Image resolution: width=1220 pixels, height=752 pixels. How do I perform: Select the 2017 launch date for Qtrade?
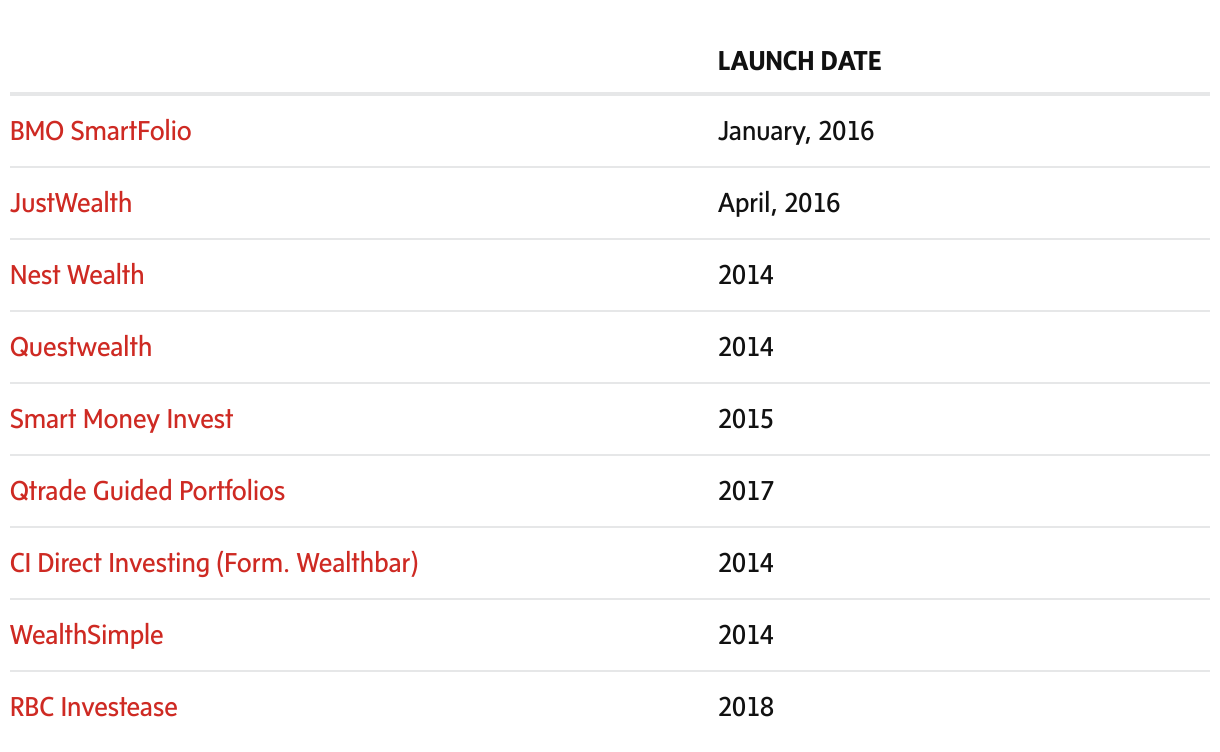pos(745,491)
